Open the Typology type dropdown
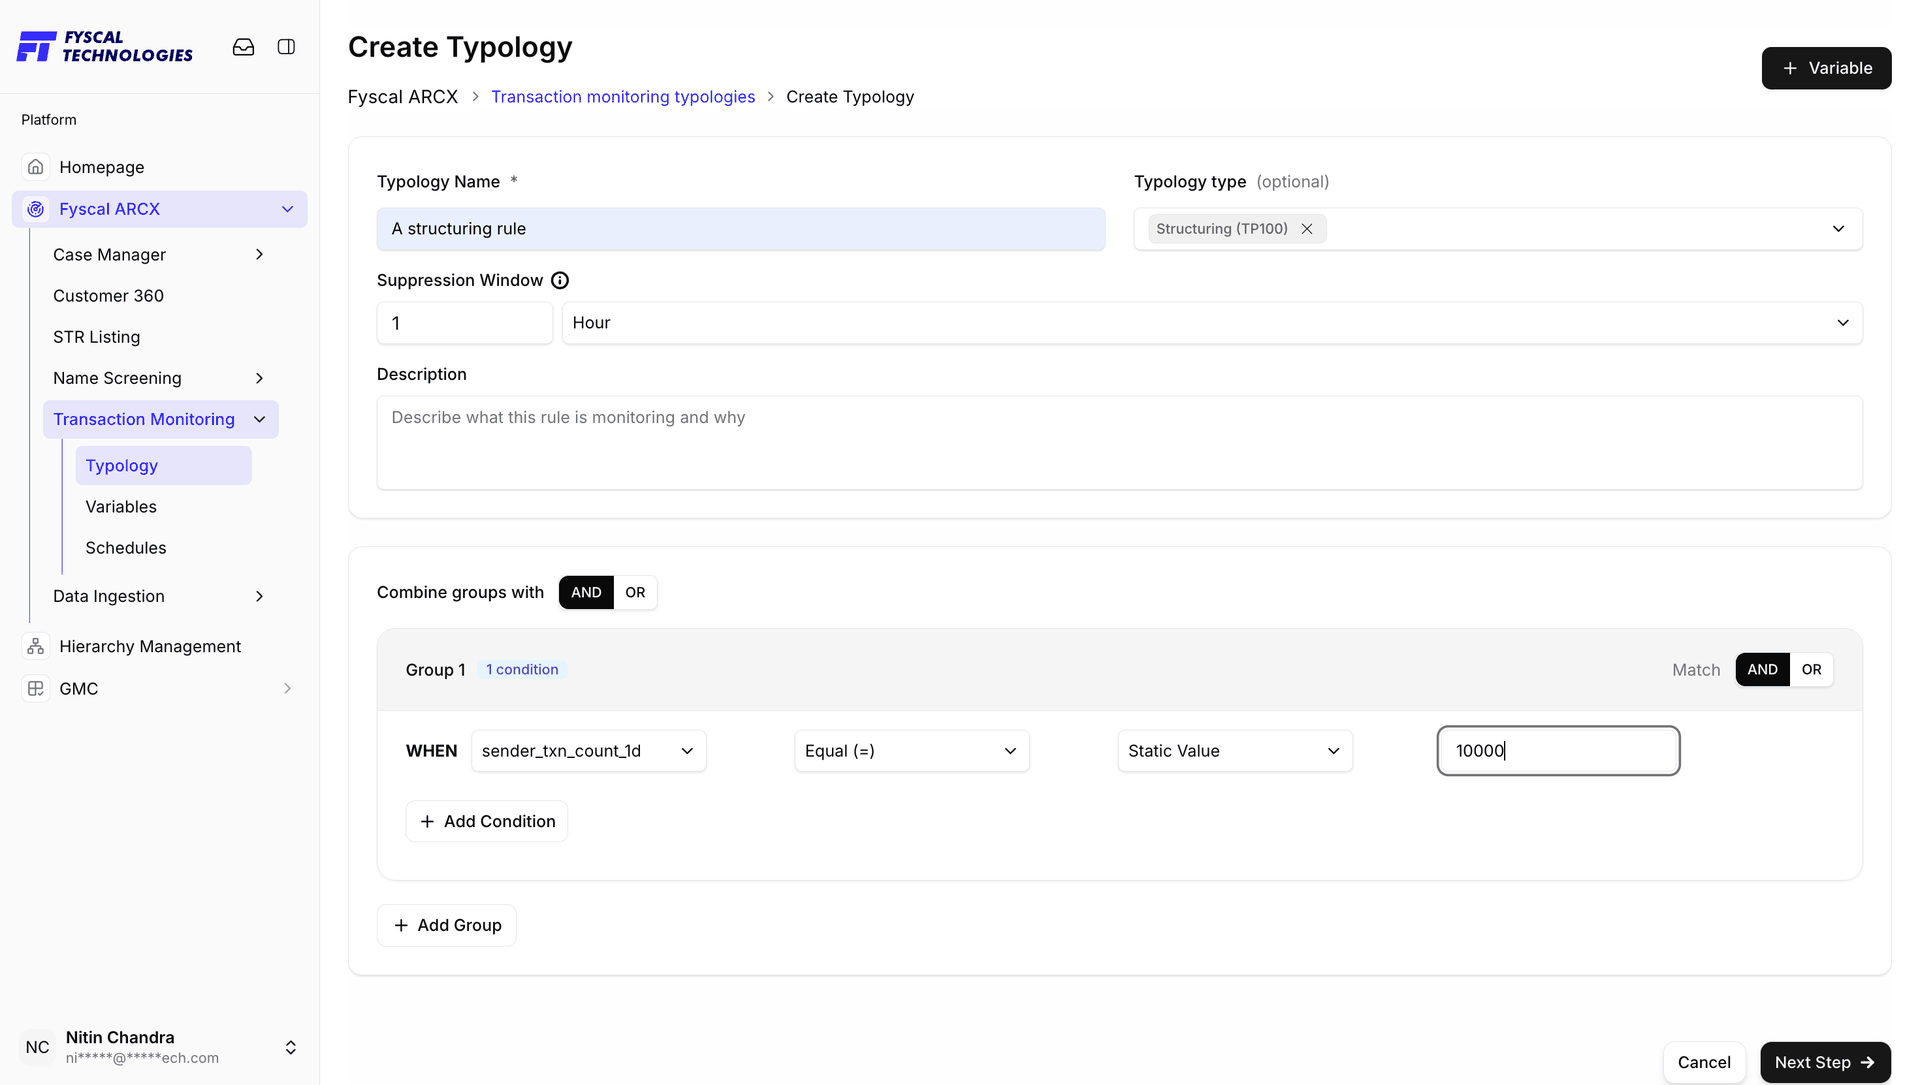This screenshot has width=1920, height=1085. (1498, 229)
